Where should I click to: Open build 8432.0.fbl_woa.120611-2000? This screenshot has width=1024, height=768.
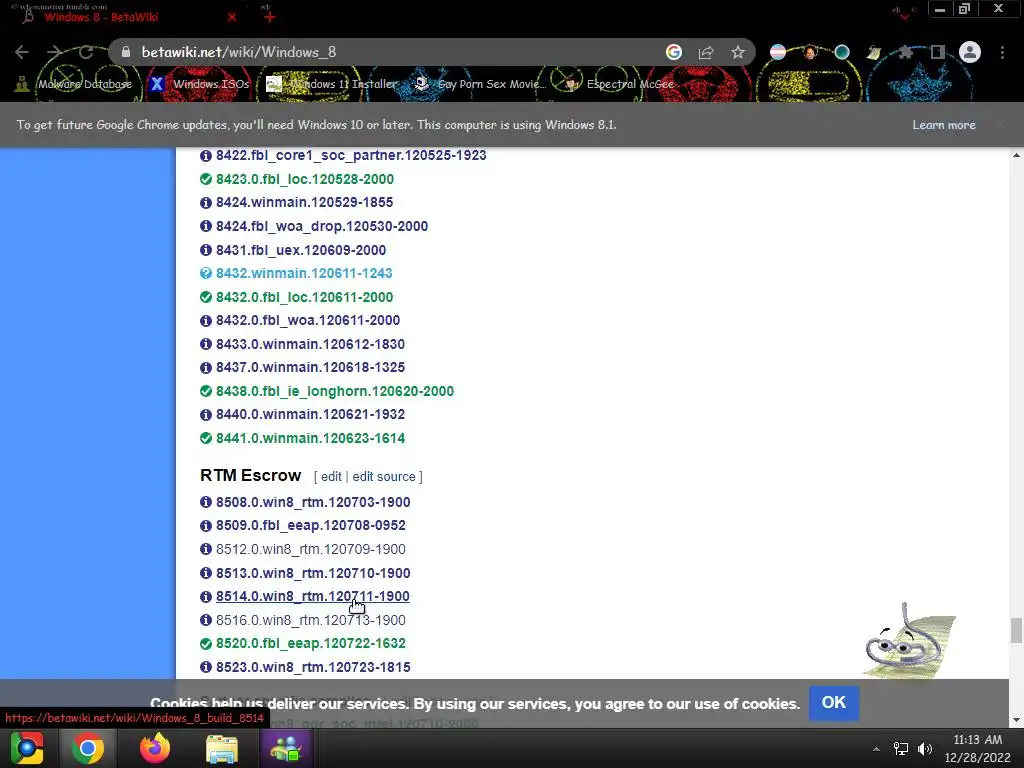click(308, 320)
